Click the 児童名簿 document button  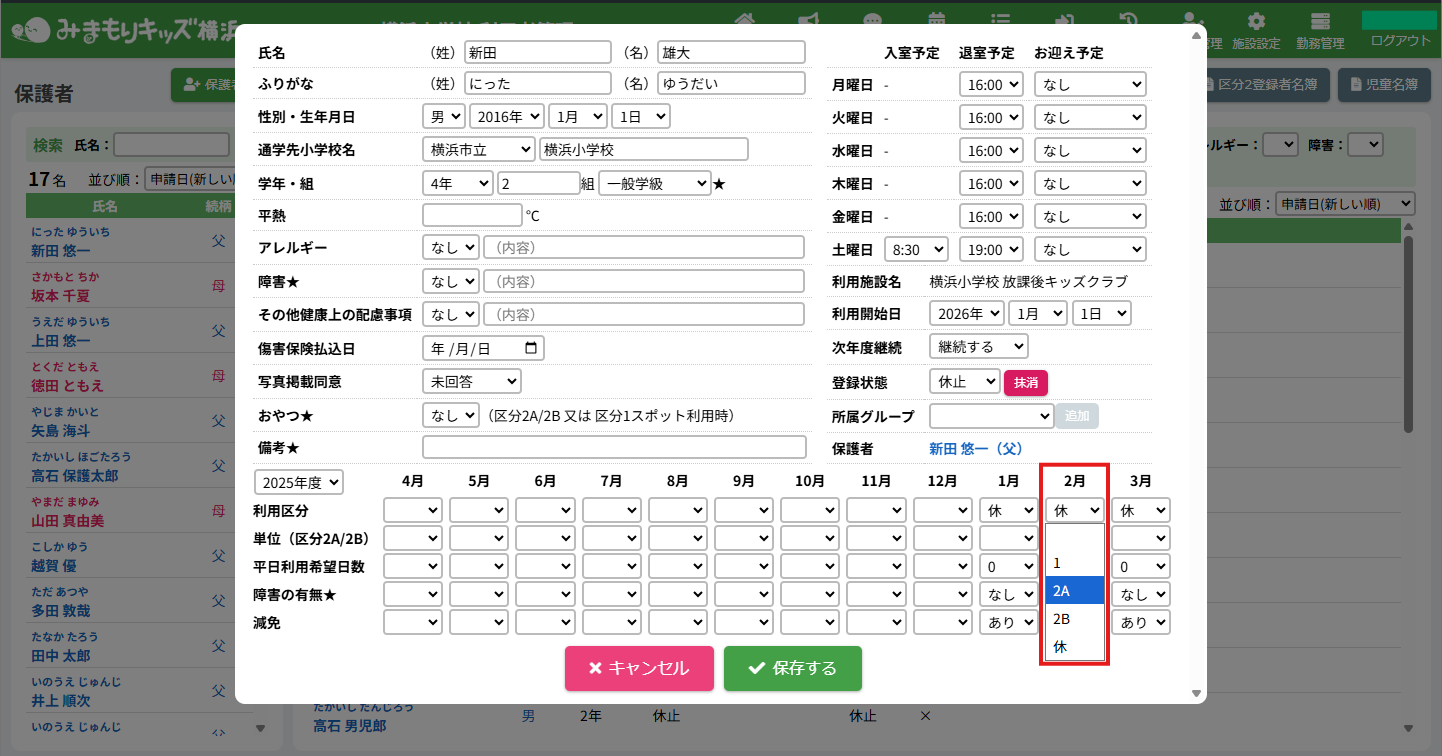point(1384,85)
